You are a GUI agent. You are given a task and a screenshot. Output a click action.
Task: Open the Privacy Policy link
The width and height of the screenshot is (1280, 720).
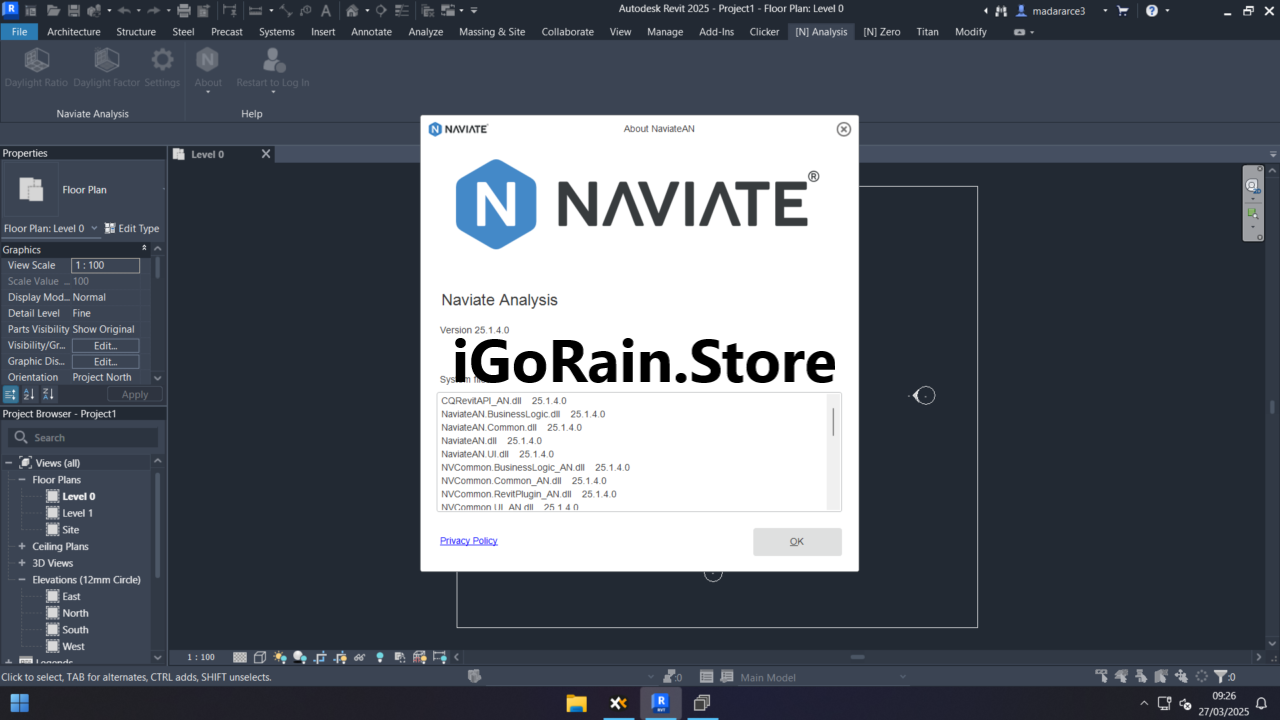tap(468, 541)
